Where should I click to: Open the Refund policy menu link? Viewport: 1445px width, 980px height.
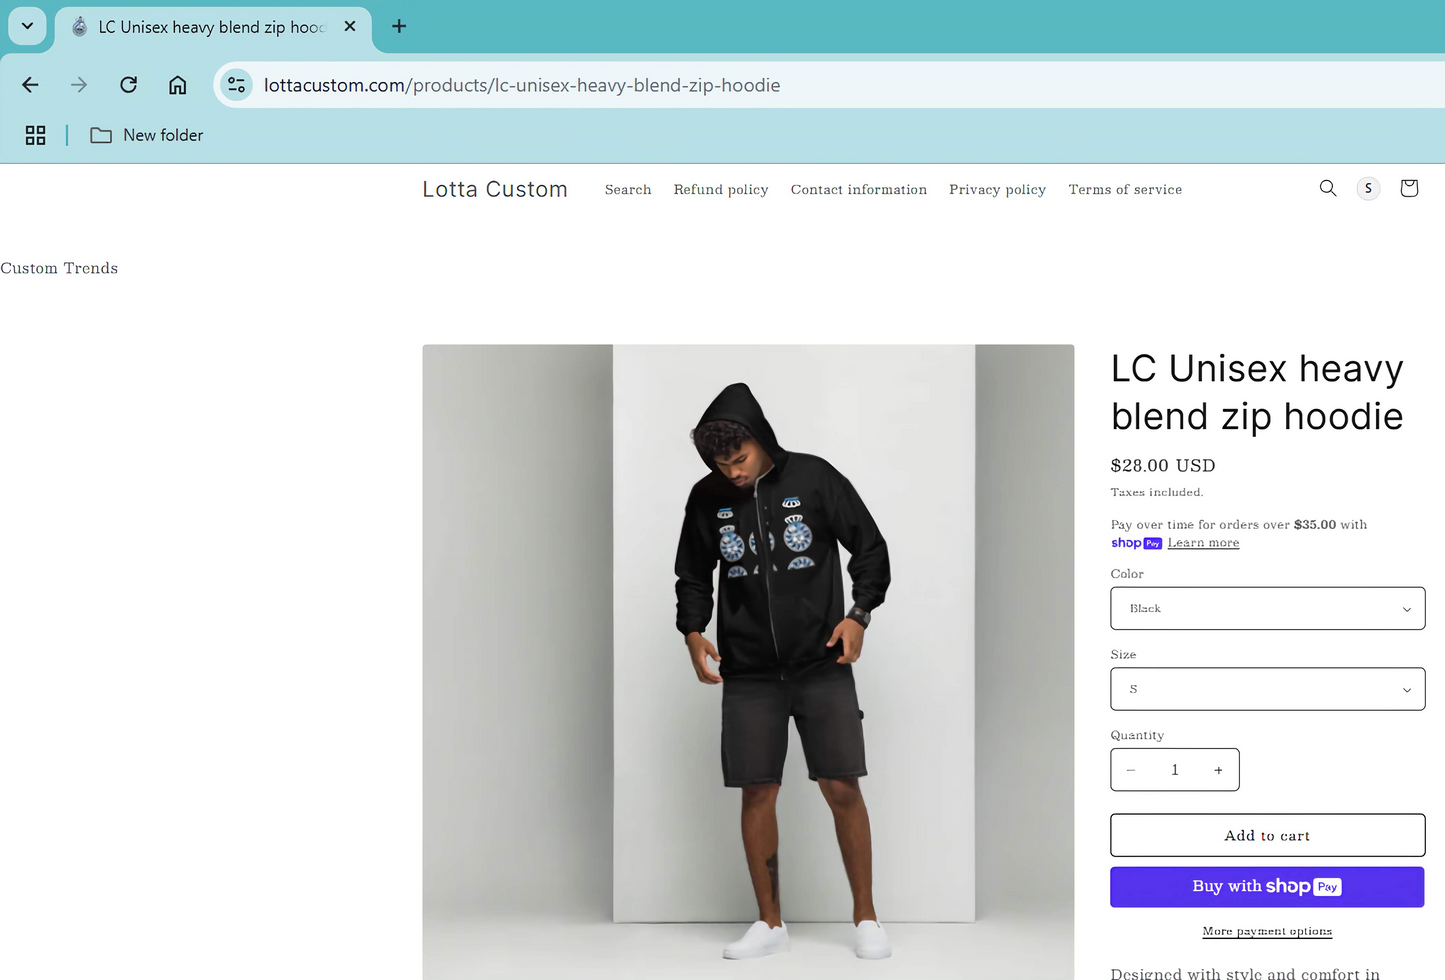coord(721,189)
